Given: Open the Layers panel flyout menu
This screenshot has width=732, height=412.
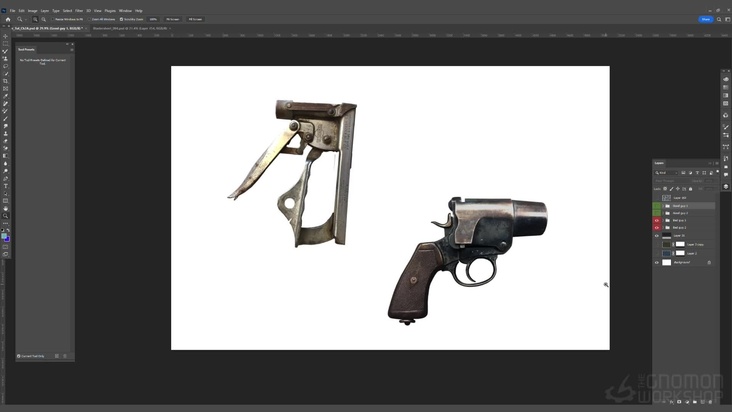Looking at the screenshot, I should [717, 163].
